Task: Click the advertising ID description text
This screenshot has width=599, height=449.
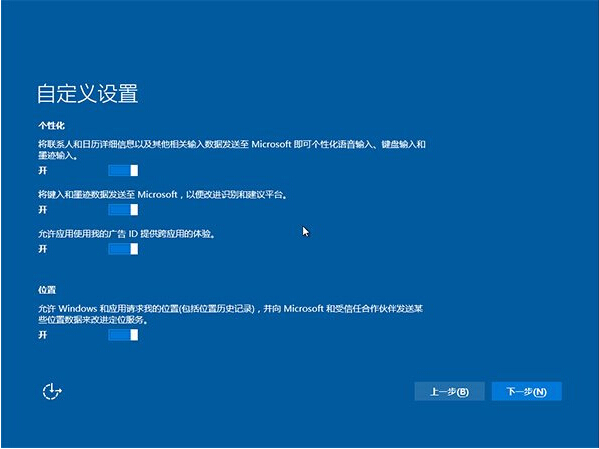Action: (126, 233)
